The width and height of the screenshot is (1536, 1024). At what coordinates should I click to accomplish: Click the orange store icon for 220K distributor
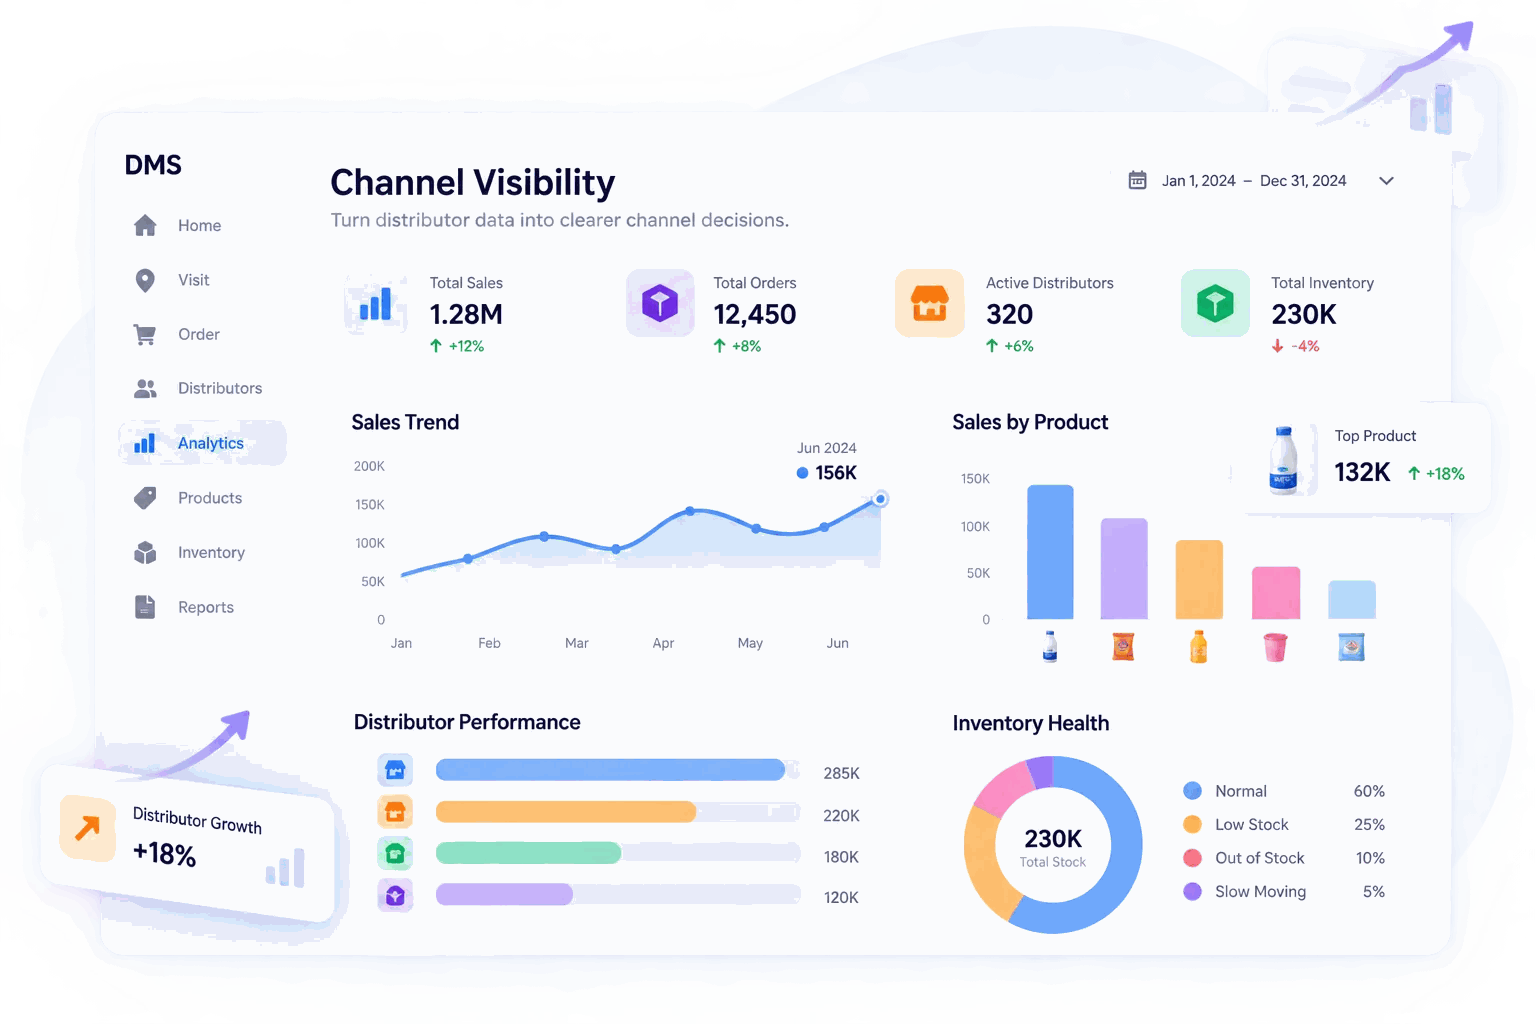coord(395,812)
